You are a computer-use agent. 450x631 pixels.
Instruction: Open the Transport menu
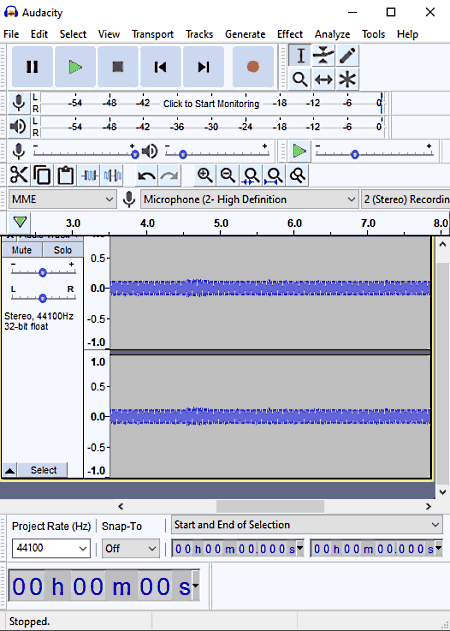153,34
